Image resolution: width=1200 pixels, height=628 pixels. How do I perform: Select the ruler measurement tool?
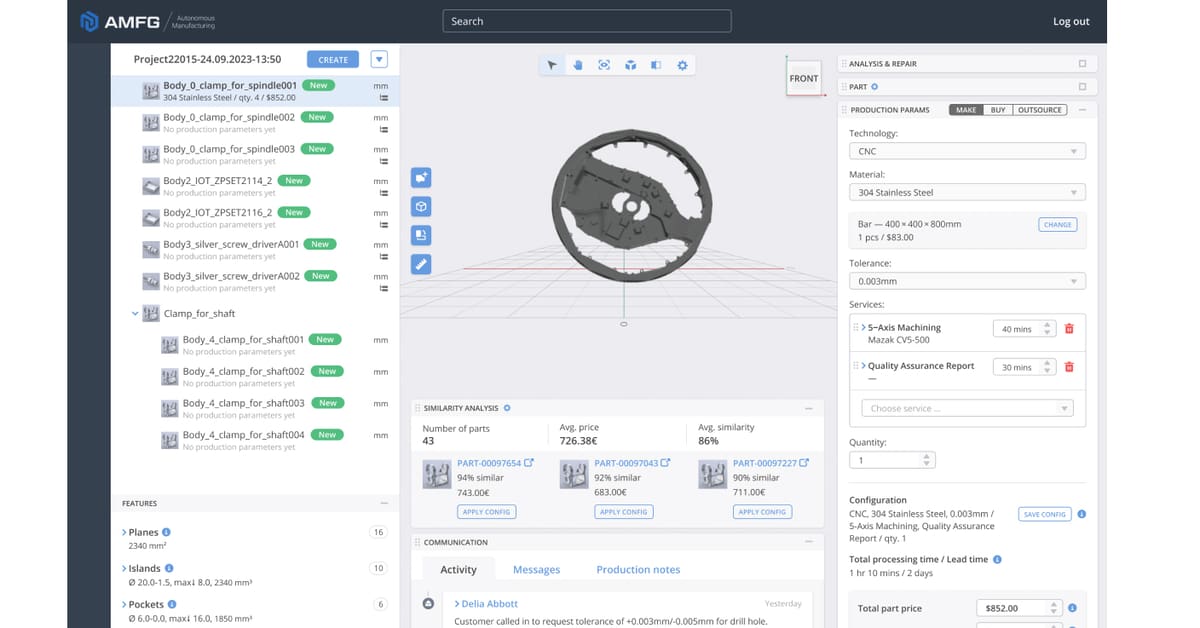coord(421,264)
